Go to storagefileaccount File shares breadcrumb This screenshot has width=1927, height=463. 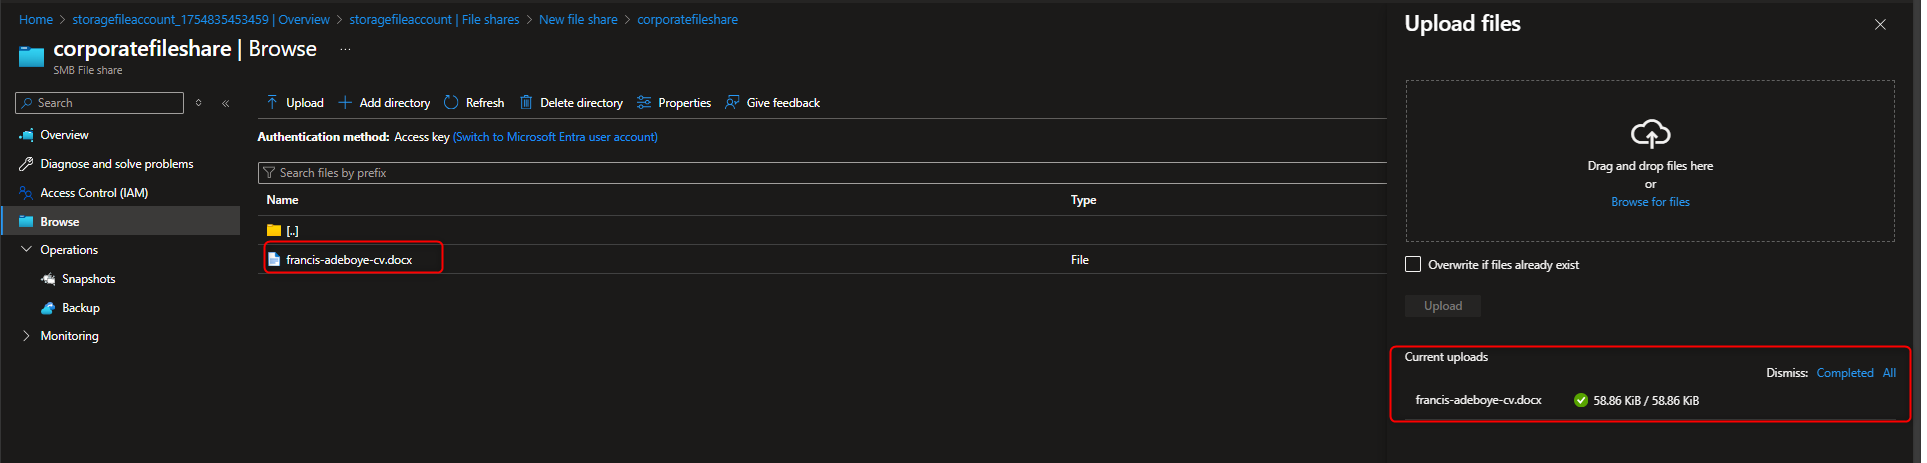pyautogui.click(x=434, y=20)
